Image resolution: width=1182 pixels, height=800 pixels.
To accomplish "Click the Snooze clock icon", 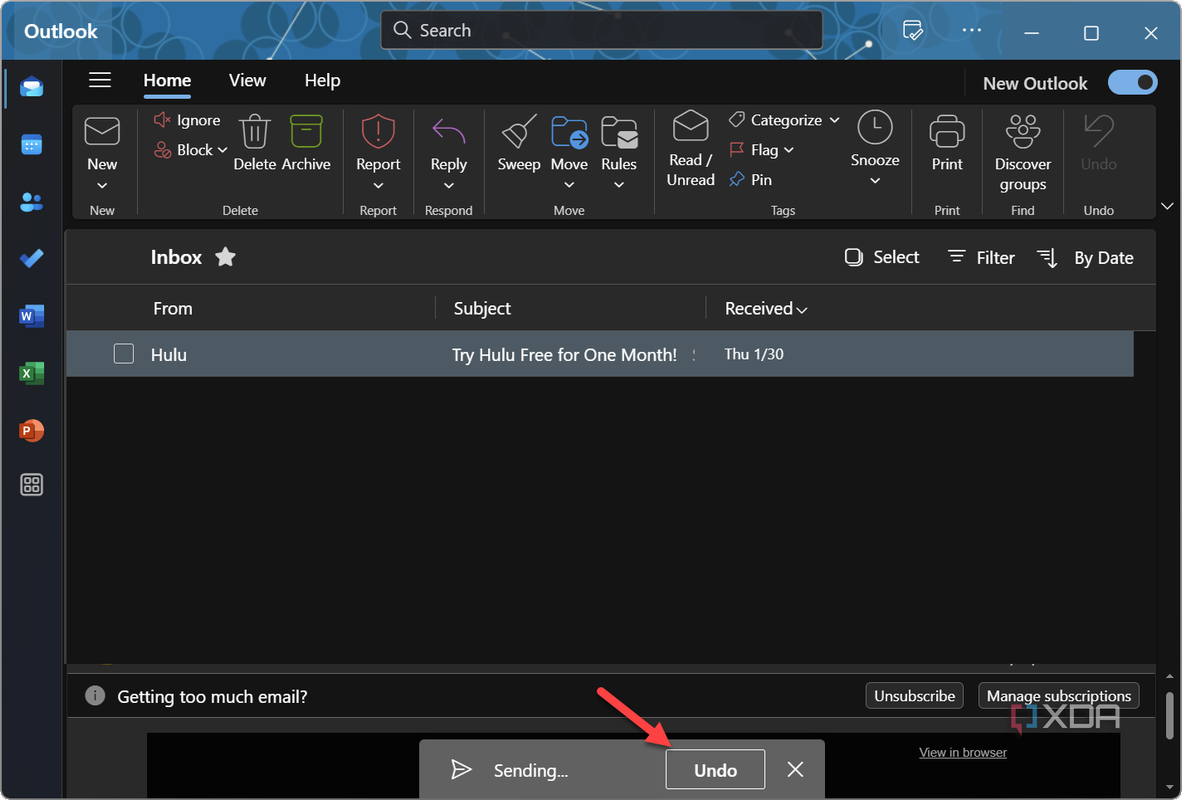I will pyautogui.click(x=875, y=127).
